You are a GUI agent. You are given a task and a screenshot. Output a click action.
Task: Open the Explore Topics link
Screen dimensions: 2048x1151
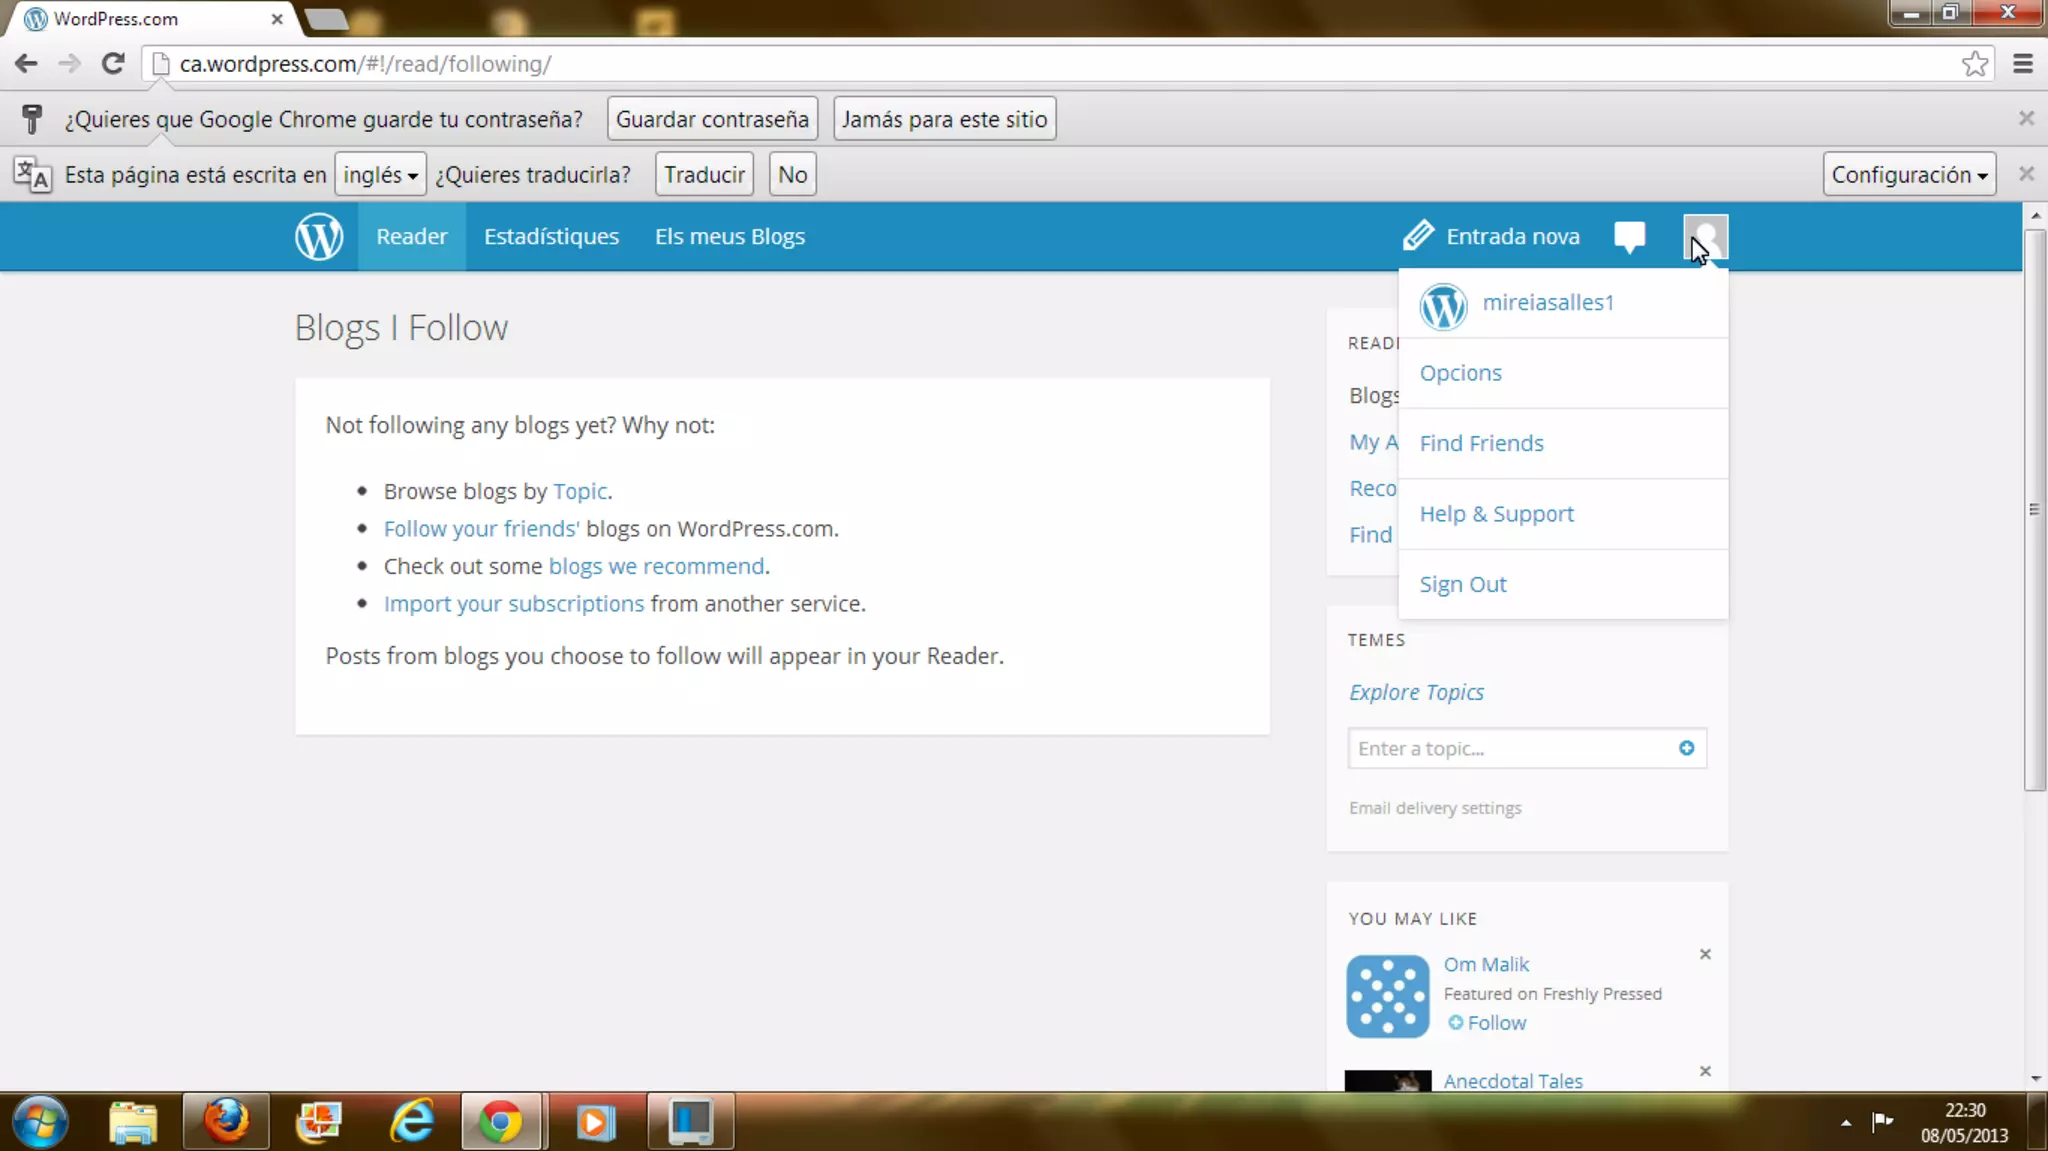tap(1416, 692)
